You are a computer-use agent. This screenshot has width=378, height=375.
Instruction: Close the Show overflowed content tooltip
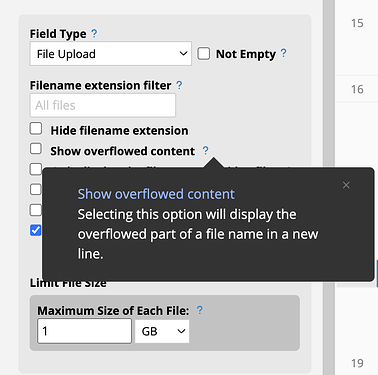[346, 185]
